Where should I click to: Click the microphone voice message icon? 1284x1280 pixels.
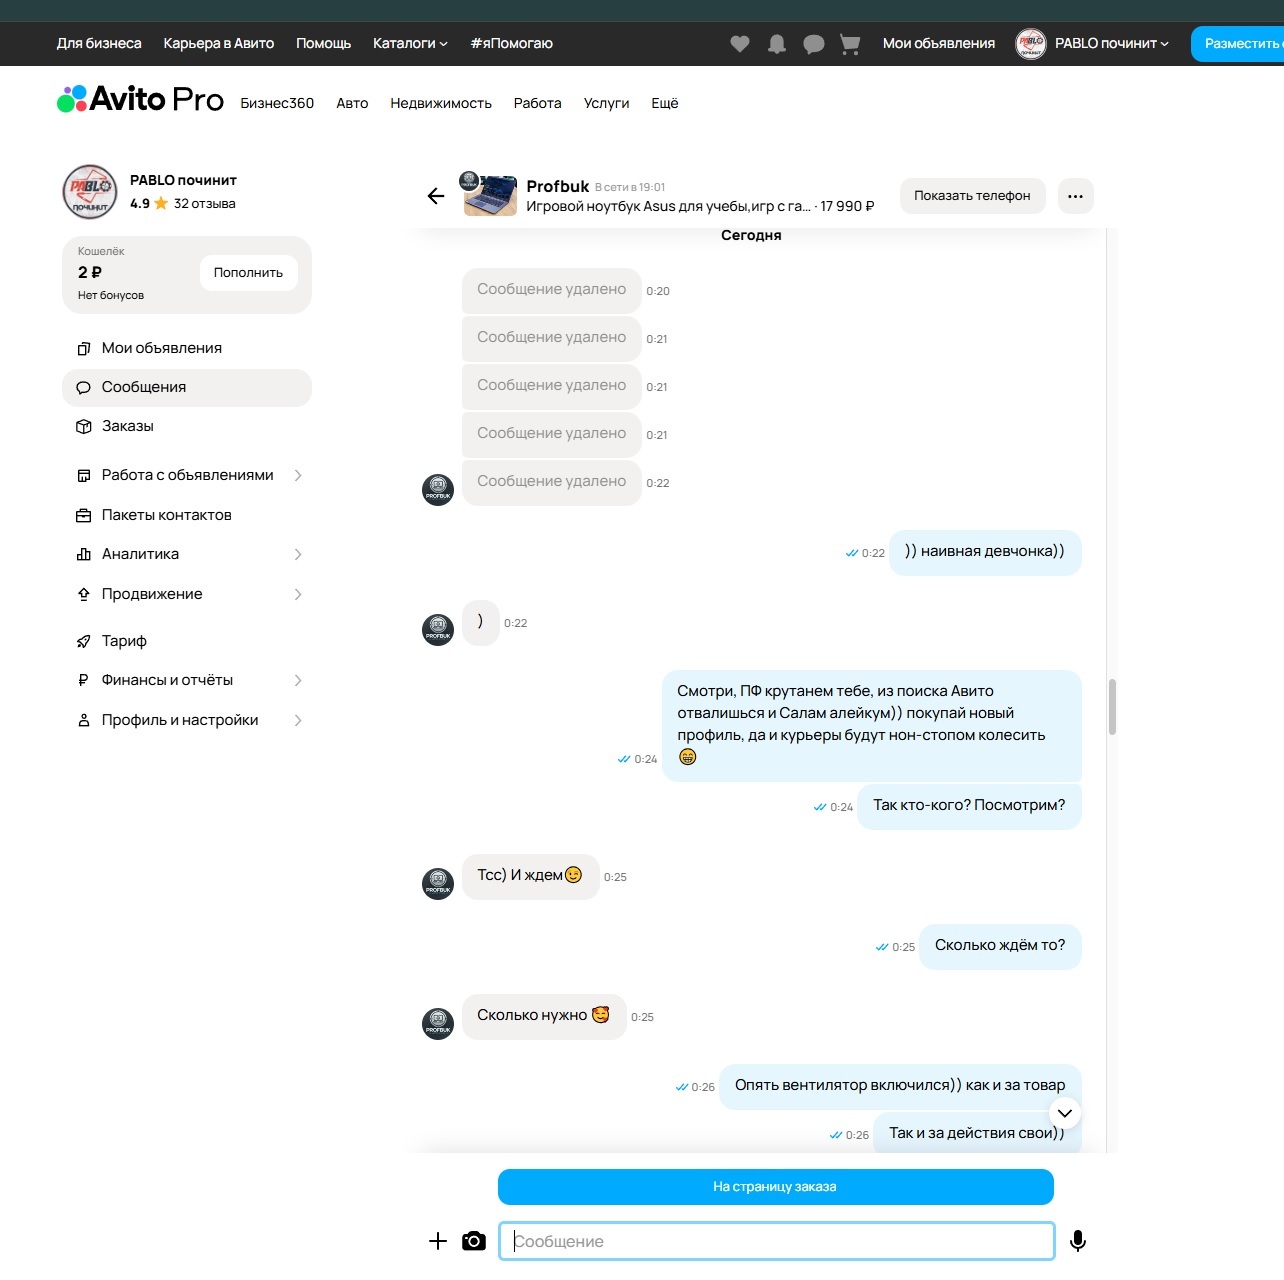(1077, 1241)
